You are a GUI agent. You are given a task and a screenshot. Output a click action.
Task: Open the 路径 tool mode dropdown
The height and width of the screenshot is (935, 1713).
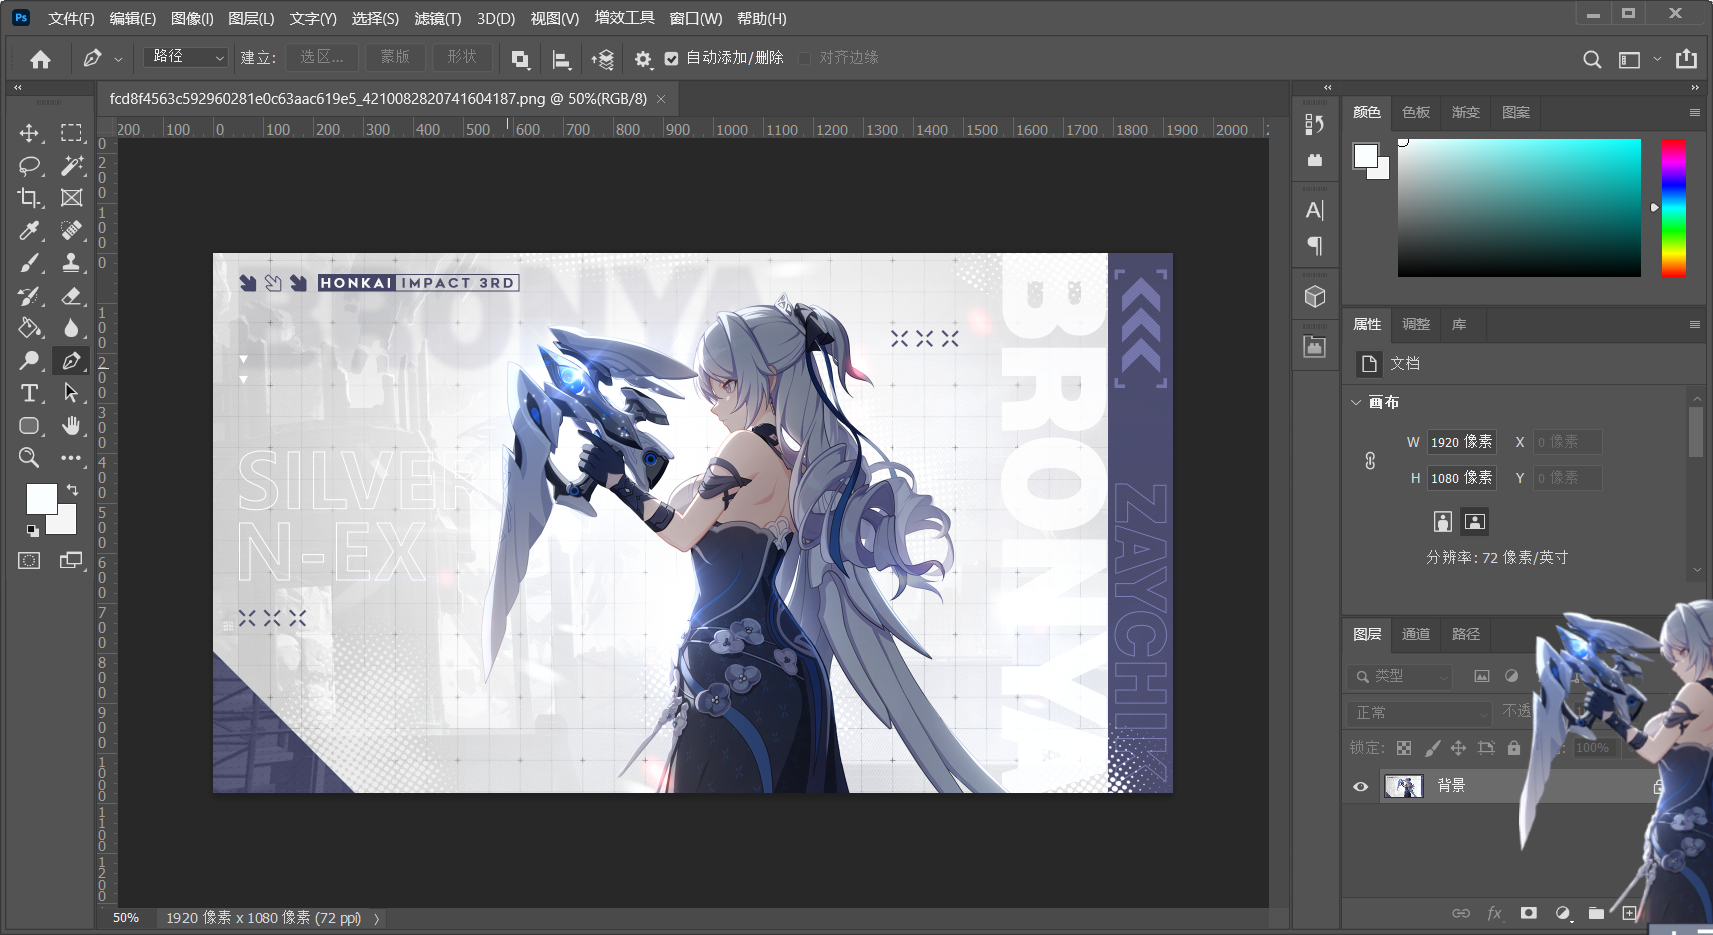click(186, 57)
